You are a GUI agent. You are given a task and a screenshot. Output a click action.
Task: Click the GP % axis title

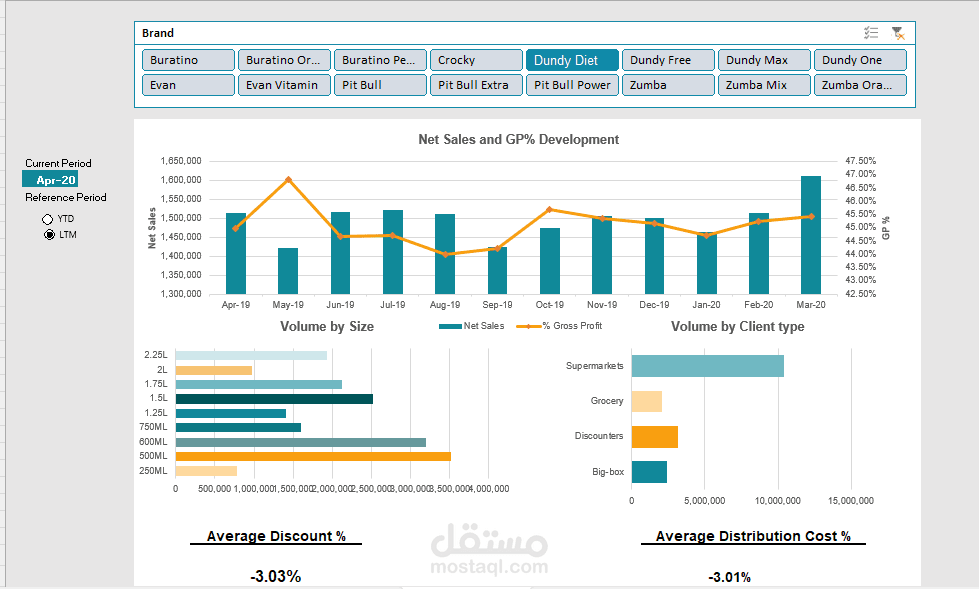tap(885, 228)
